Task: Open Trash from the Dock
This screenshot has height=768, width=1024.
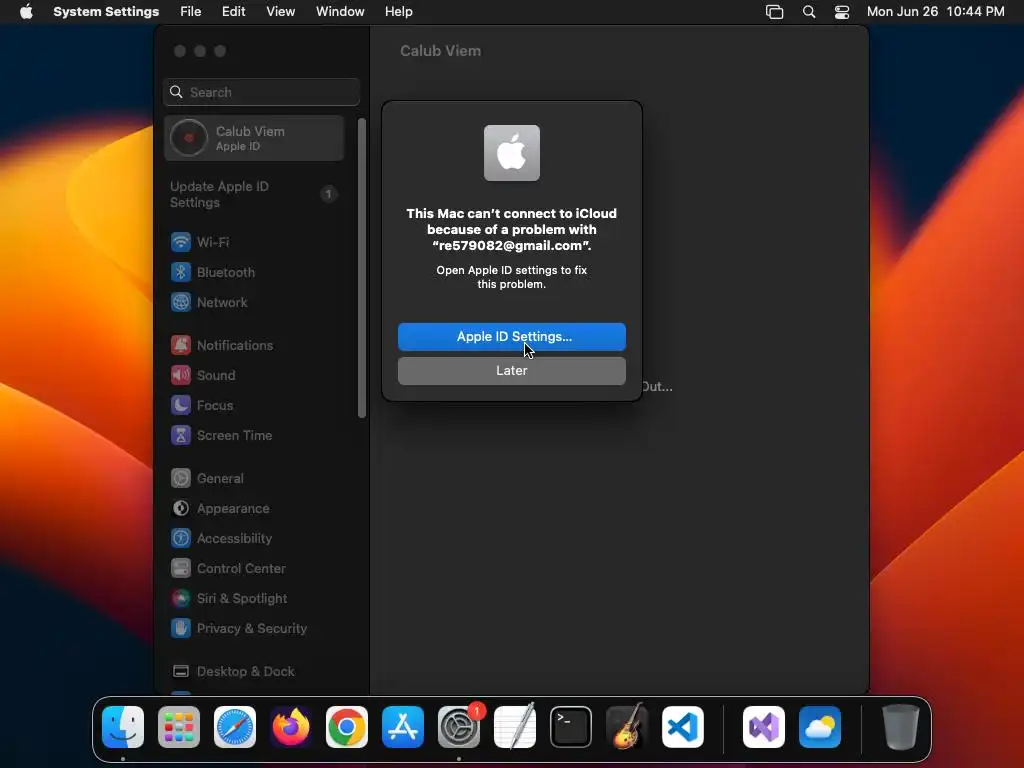Action: (x=901, y=726)
